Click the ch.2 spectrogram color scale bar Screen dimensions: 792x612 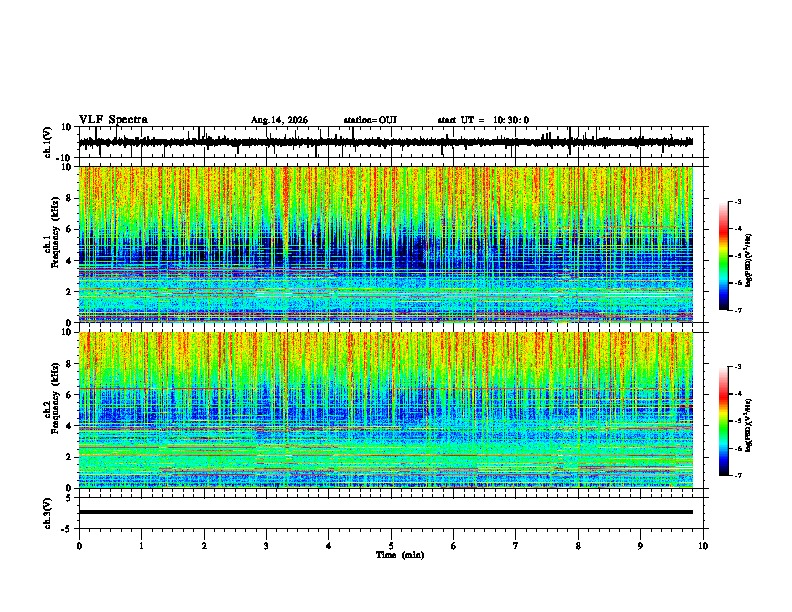click(x=724, y=421)
